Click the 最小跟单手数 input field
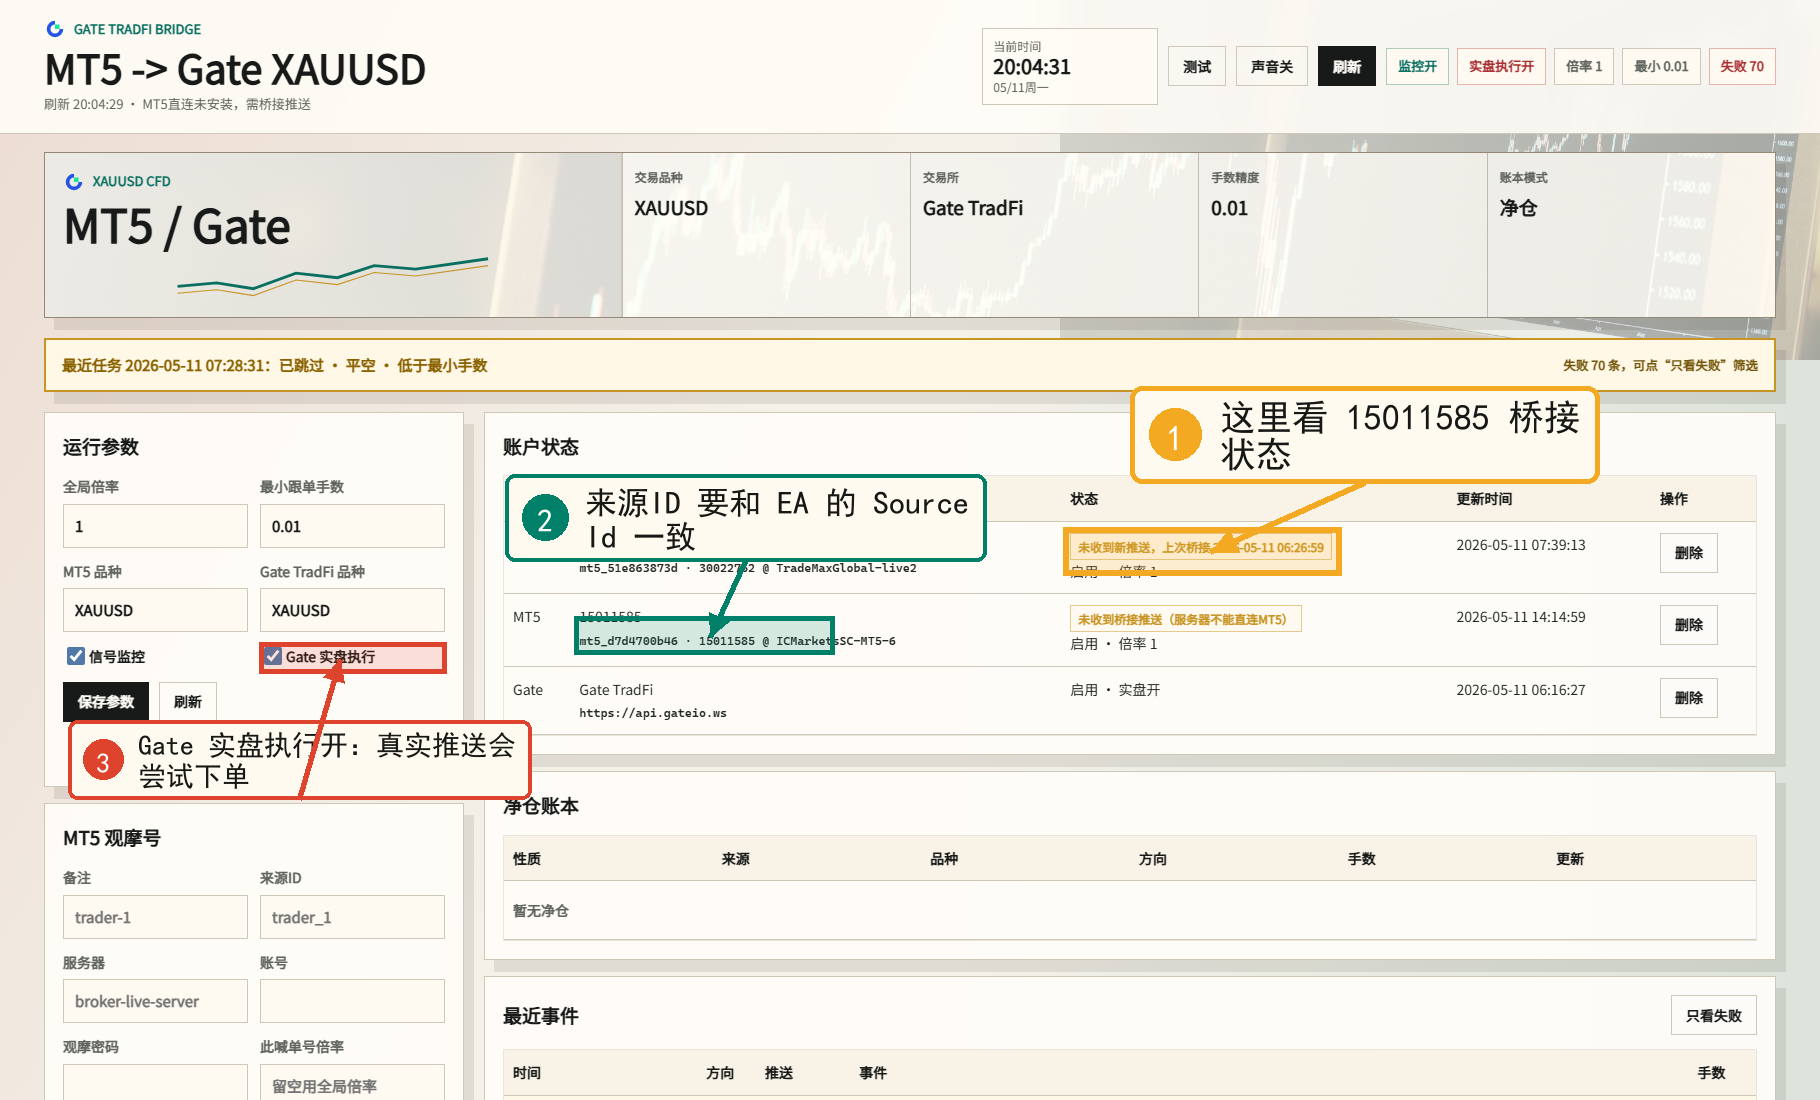Screen dimensions: 1820x1100 (x=352, y=526)
